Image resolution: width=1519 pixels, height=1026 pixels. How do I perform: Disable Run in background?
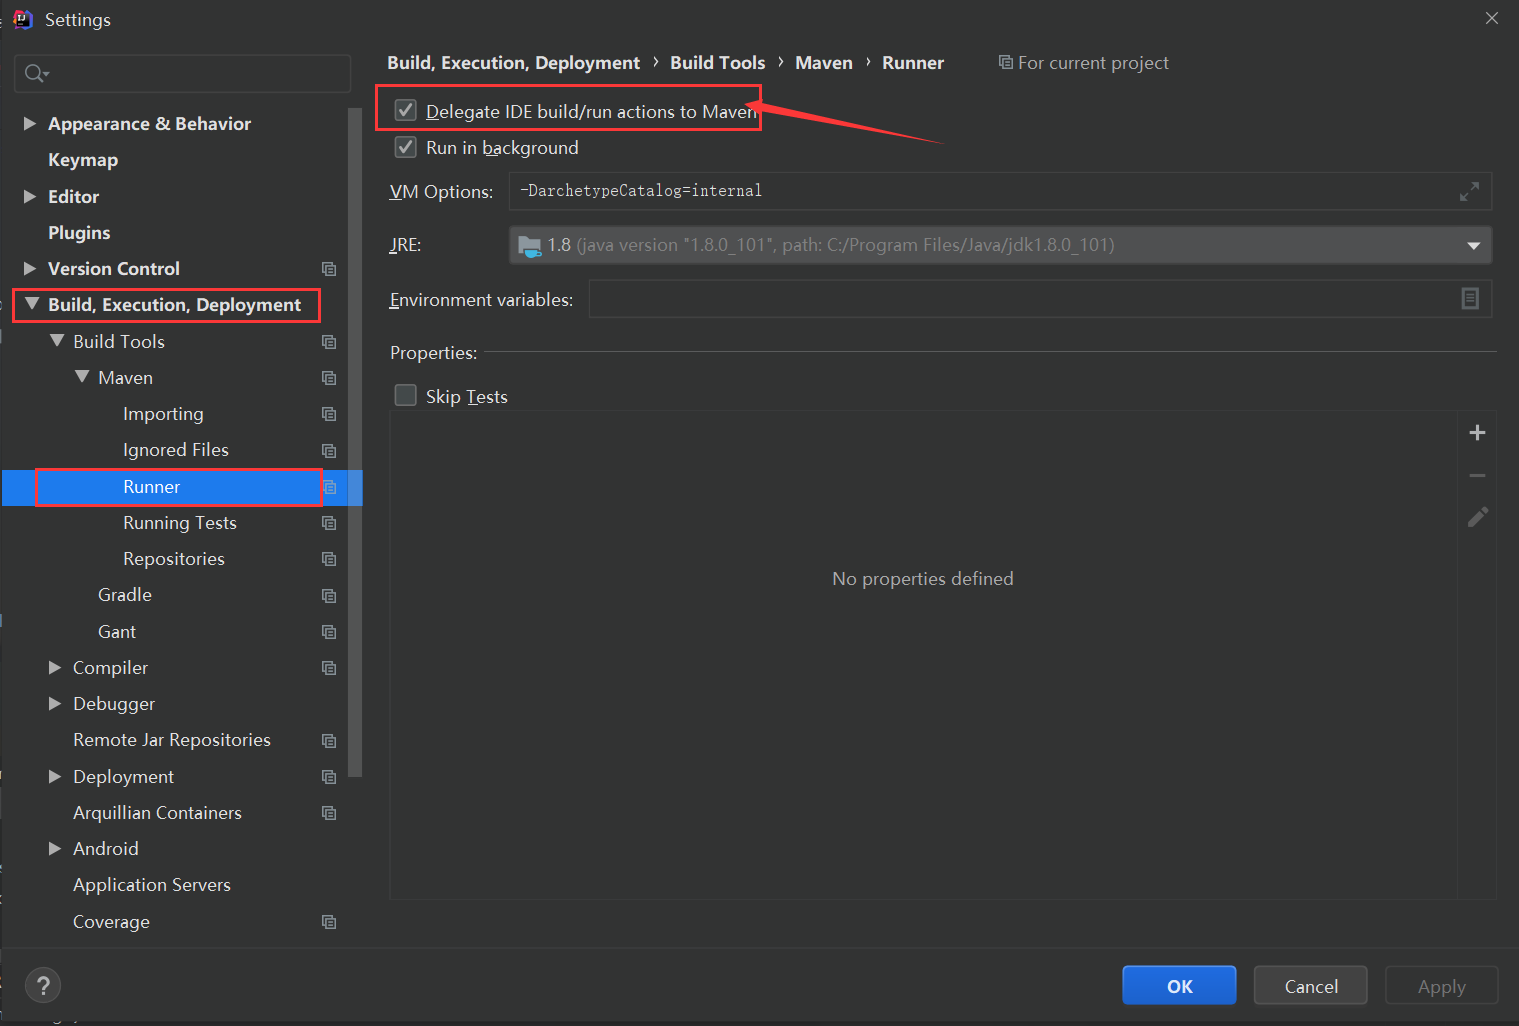(x=405, y=147)
